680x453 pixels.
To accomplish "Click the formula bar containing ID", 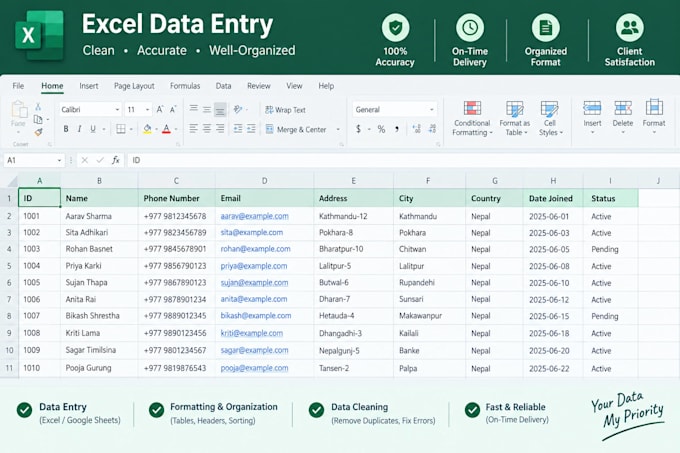I will pos(403,160).
